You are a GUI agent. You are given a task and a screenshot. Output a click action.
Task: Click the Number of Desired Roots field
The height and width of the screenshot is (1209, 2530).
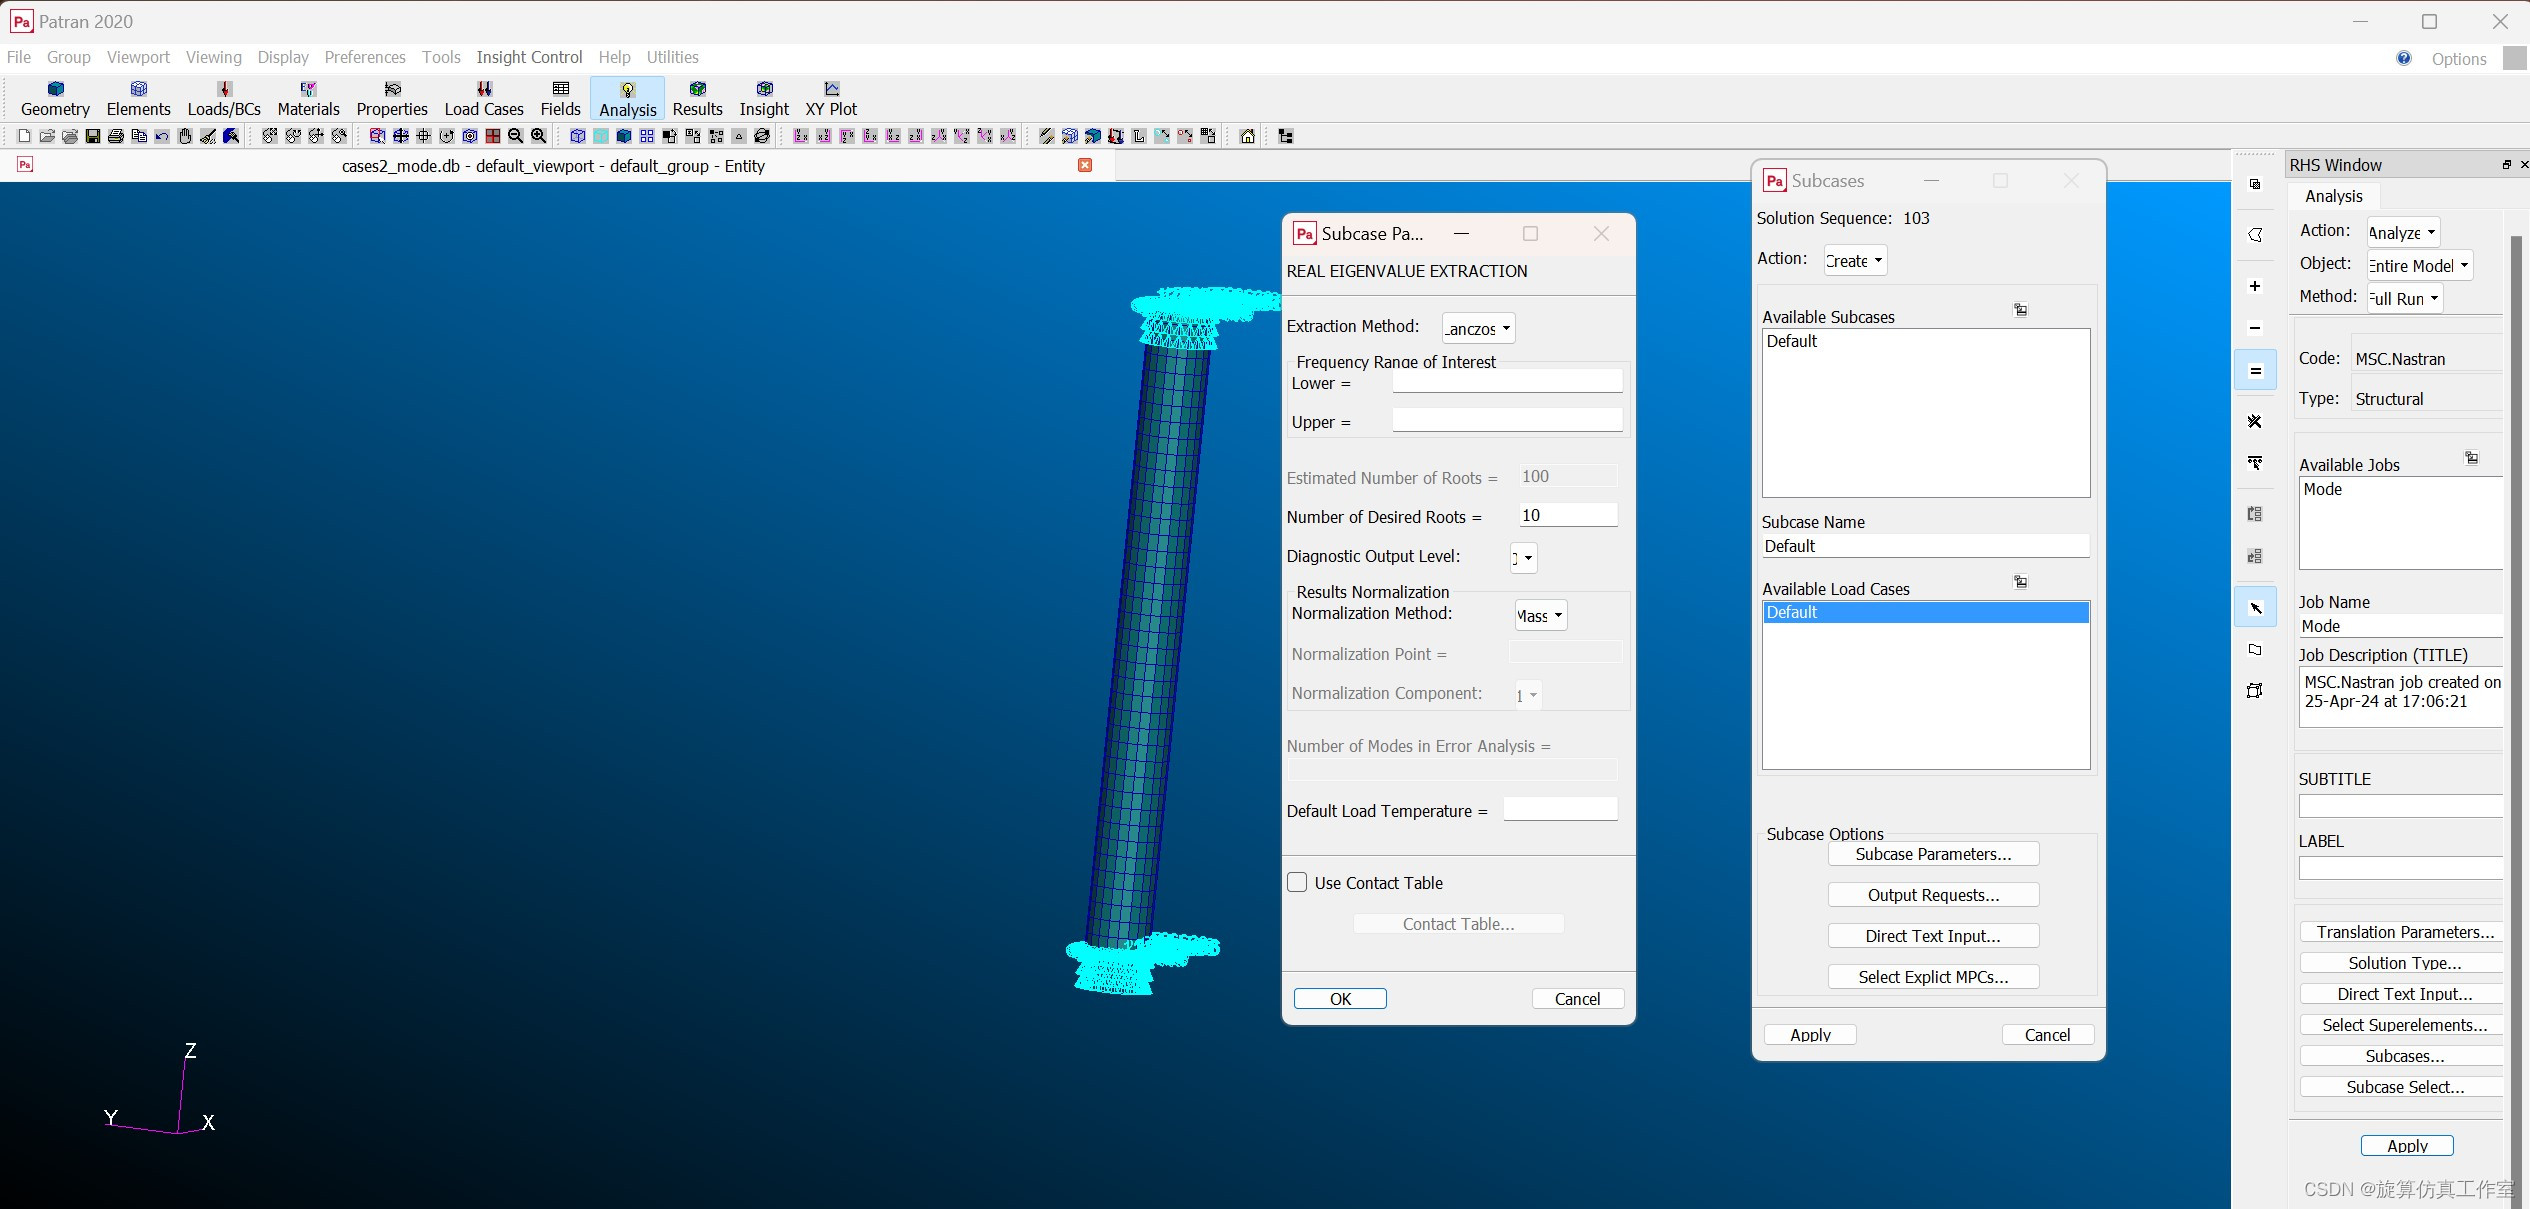(x=1566, y=515)
